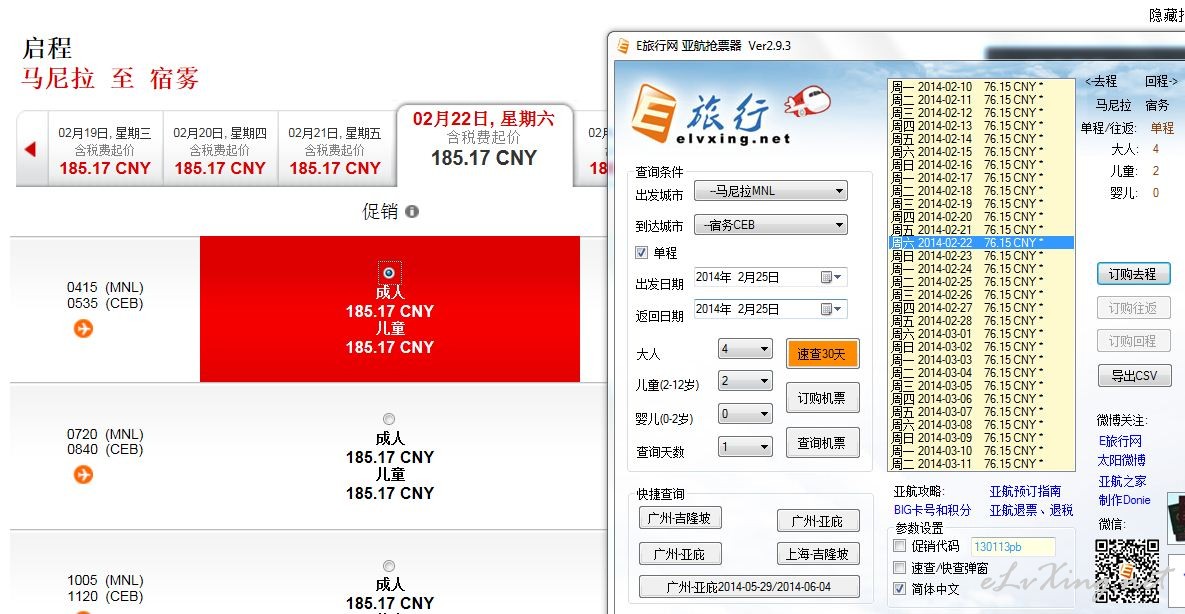Select the 1005 MNL flight radio button
The height and width of the screenshot is (614, 1185).
[388, 566]
